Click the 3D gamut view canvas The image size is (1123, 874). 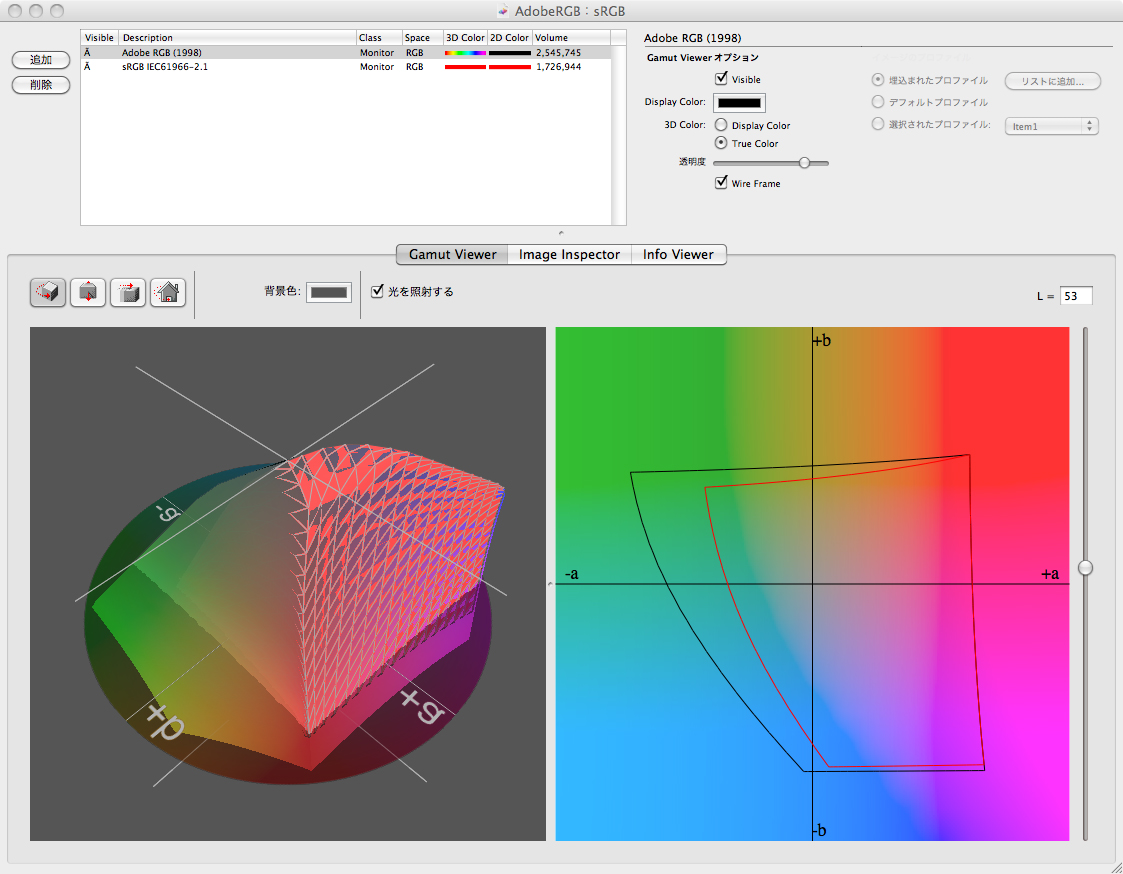tap(288, 584)
